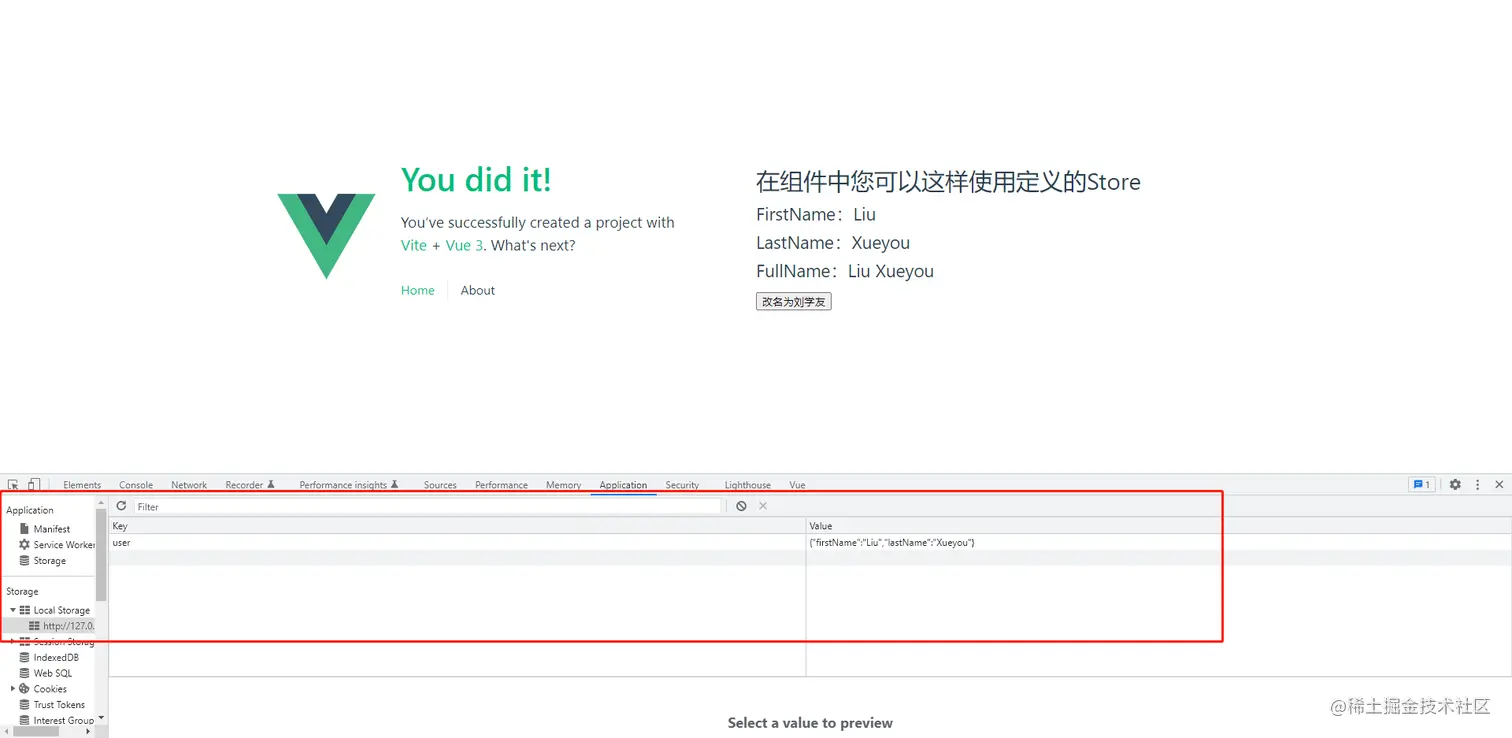This screenshot has width=1512, height=738.
Task: Click the 'LastName: Xueyou' text
Action: pyautogui.click(x=833, y=243)
